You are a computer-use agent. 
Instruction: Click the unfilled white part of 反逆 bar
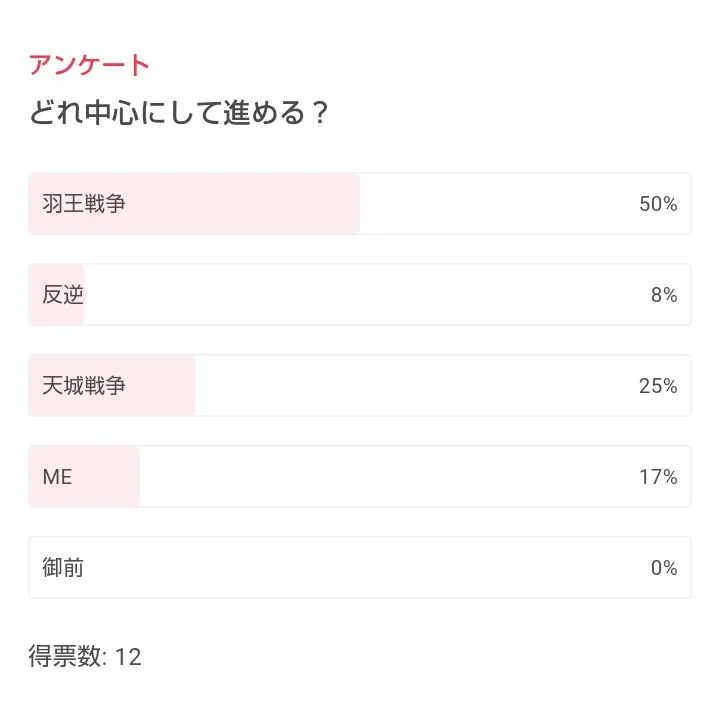point(360,295)
